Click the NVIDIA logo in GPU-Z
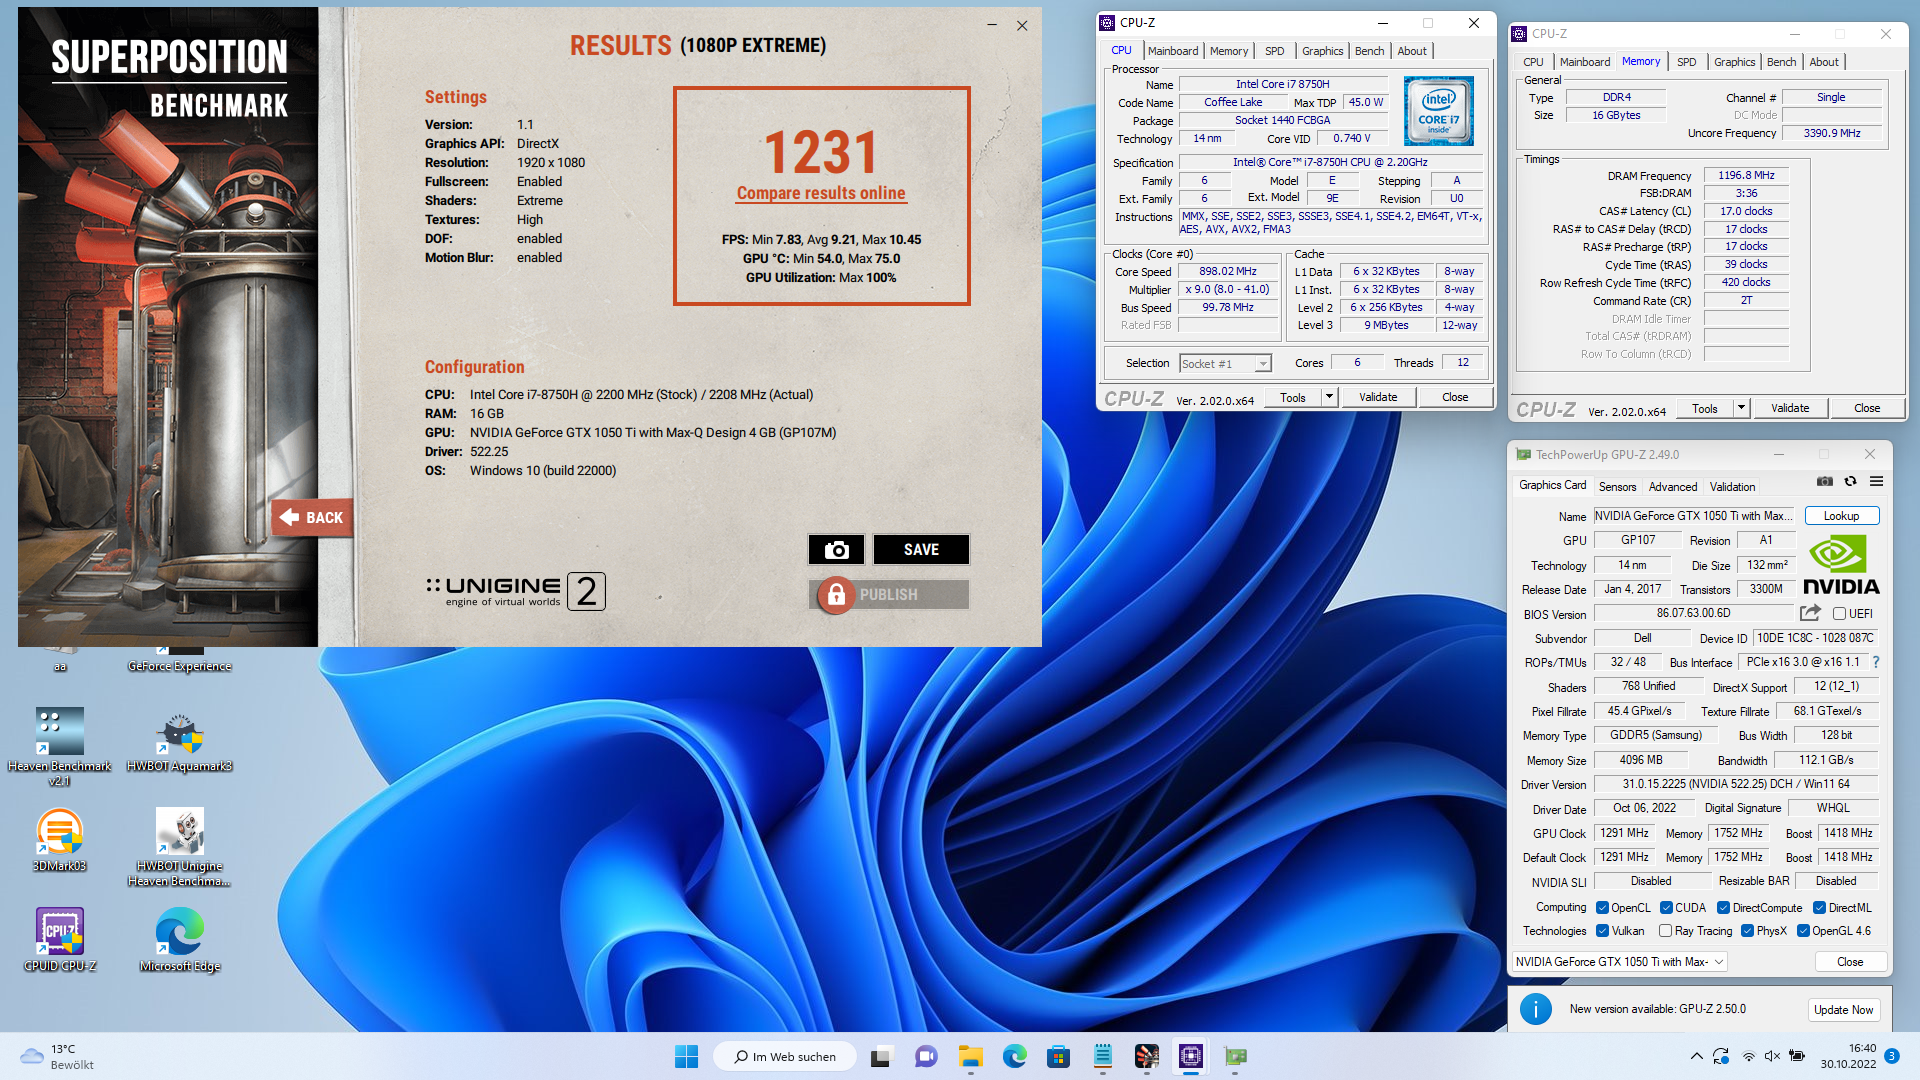Image resolution: width=1920 pixels, height=1080 pixels. [1841, 565]
